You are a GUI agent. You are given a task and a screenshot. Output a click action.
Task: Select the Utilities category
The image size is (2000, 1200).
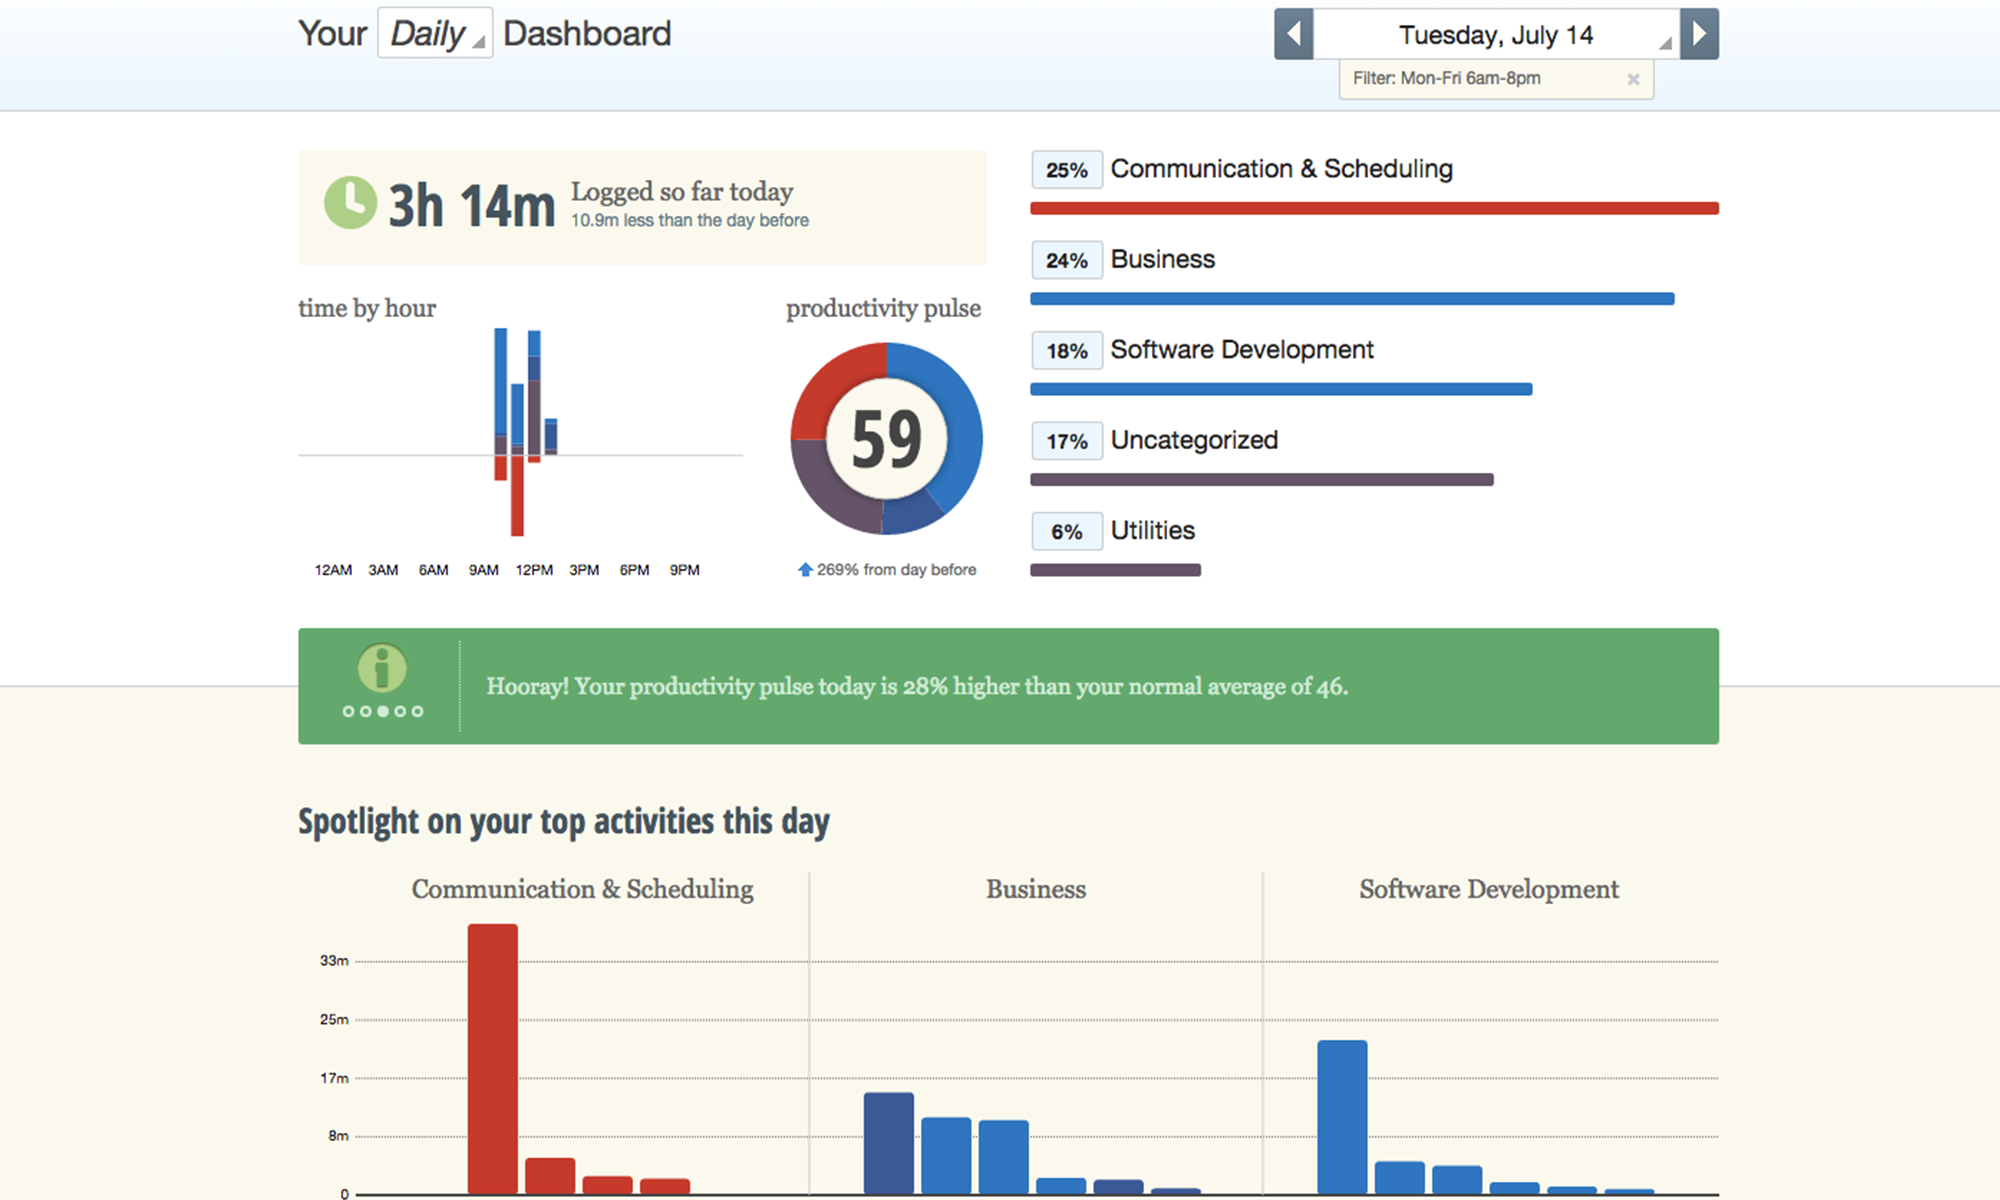(1152, 530)
